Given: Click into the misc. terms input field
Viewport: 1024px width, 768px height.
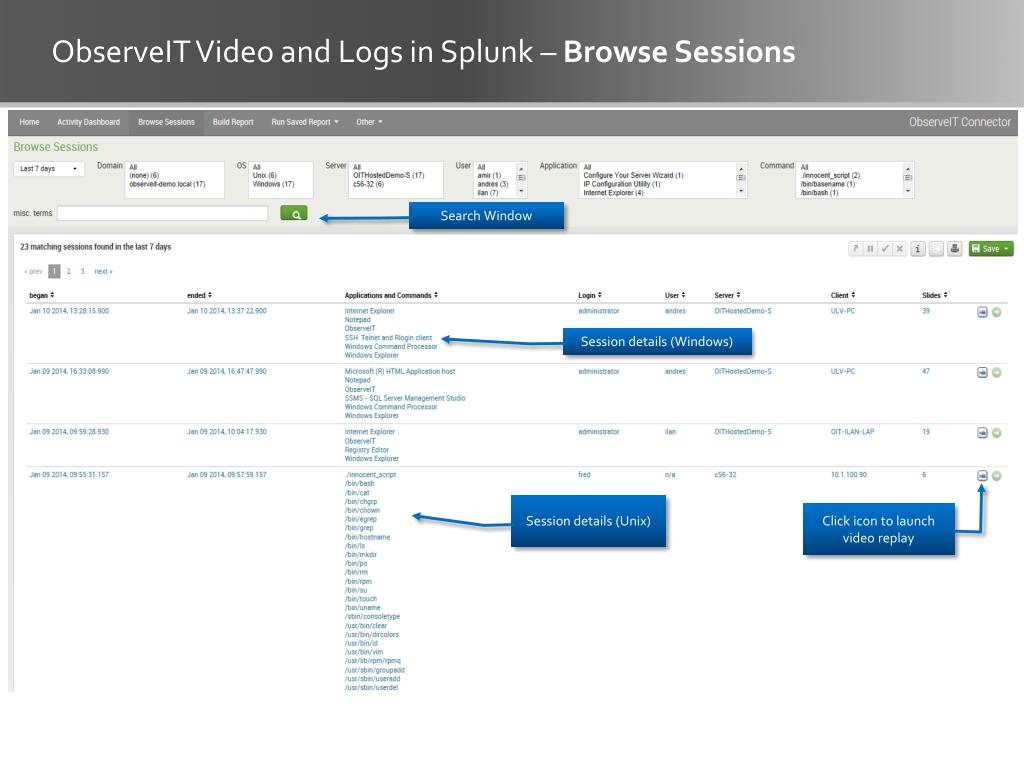Looking at the screenshot, I should (163, 214).
